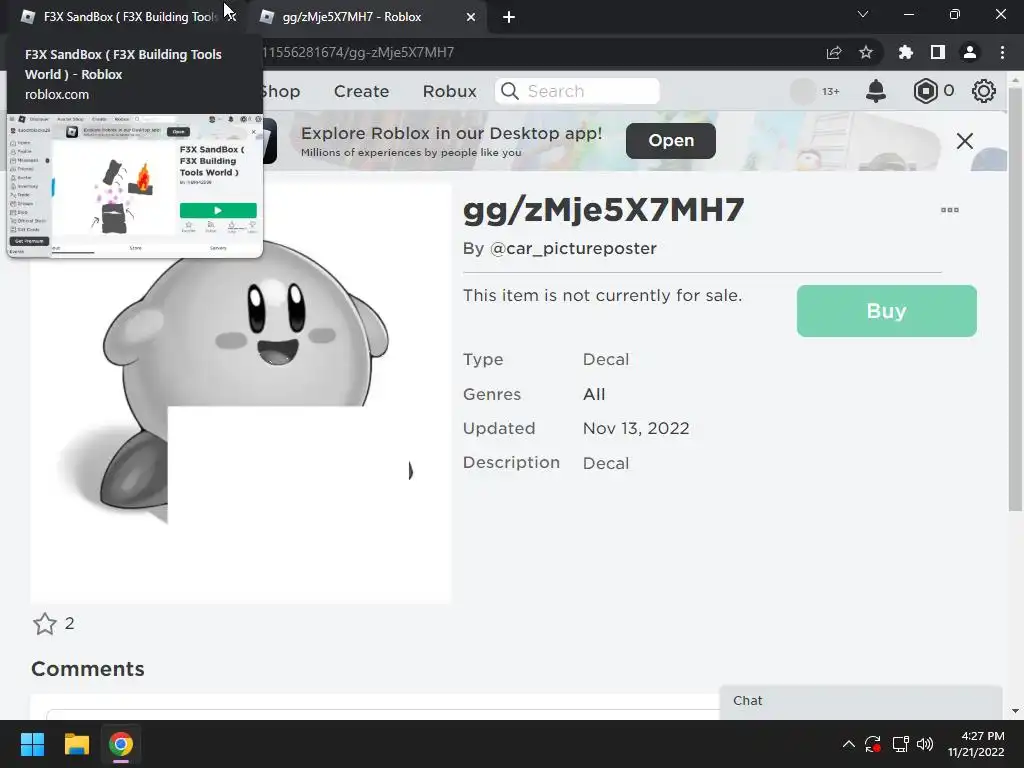Image resolution: width=1024 pixels, height=768 pixels.
Task: Close the gg/zMje5X7MH7 tab
Action: point(471,17)
